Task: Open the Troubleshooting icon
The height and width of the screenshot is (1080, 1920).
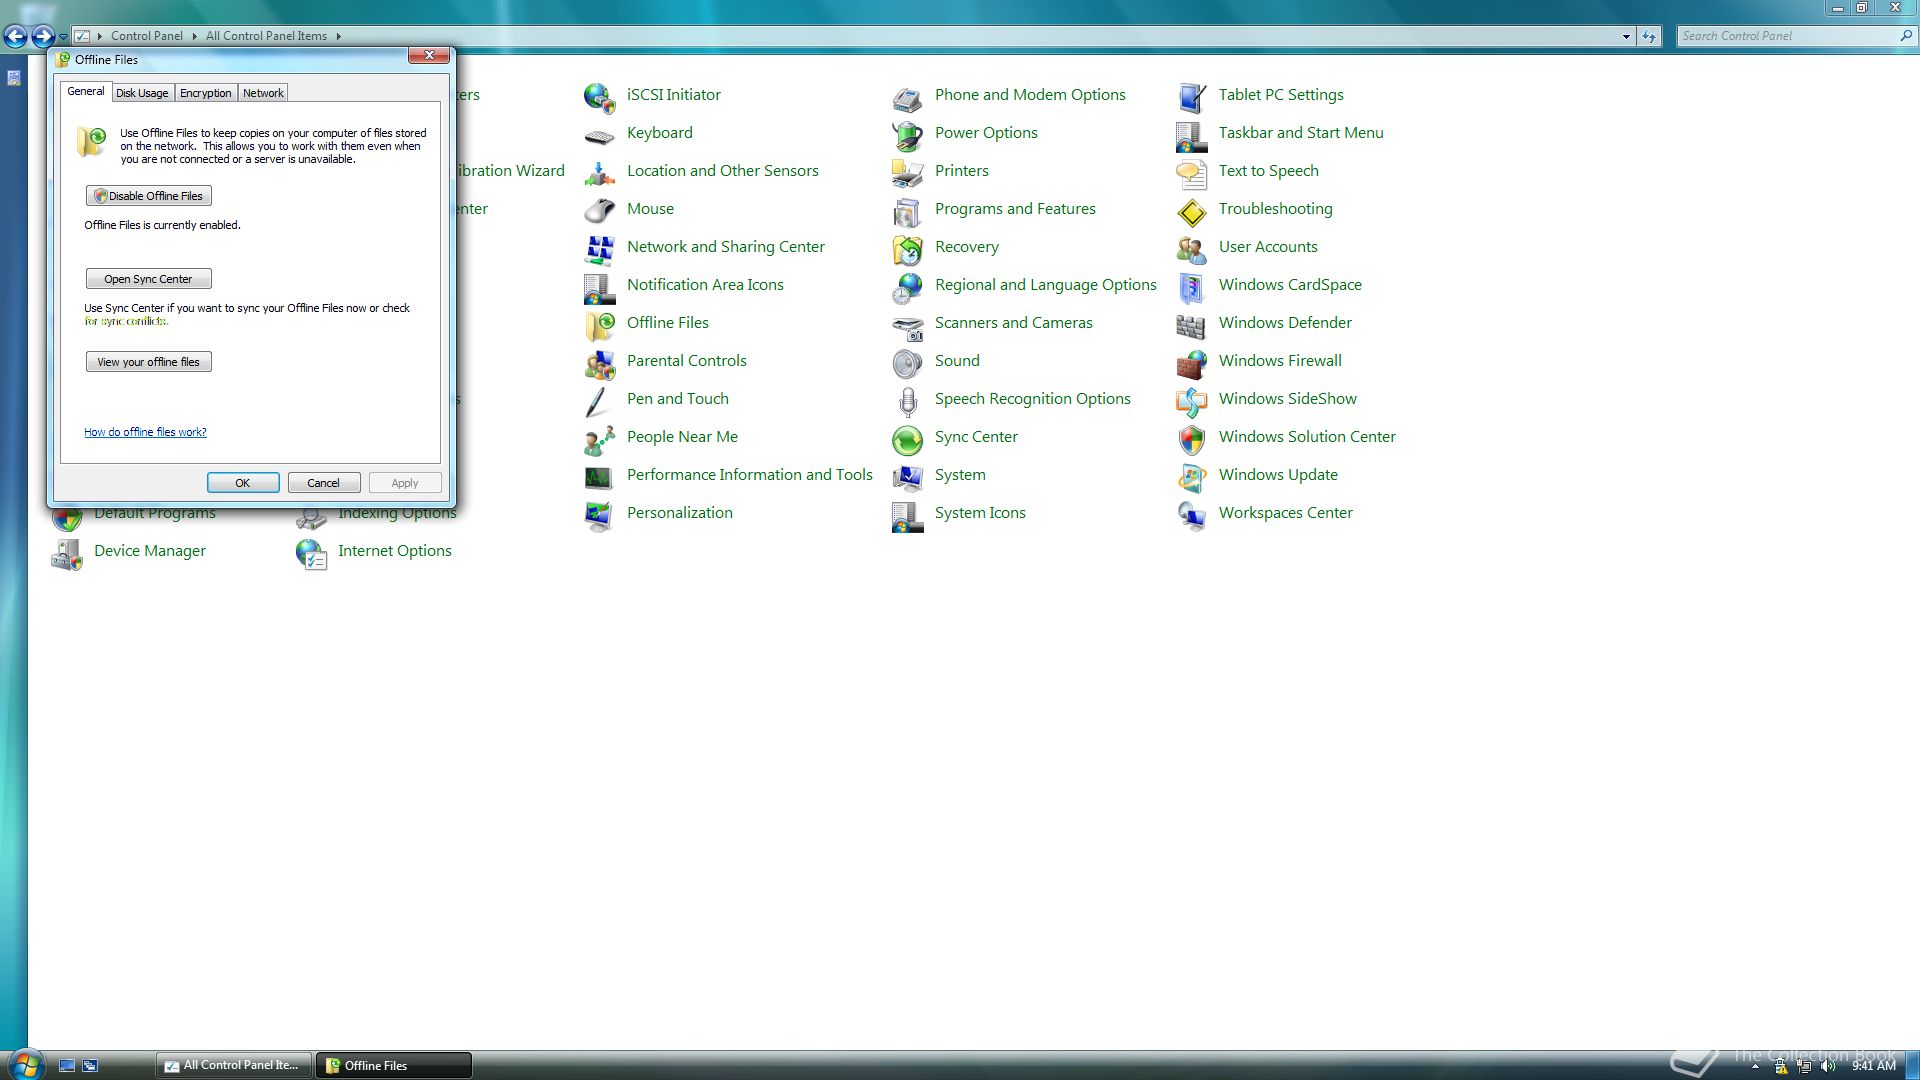Action: [1191, 211]
